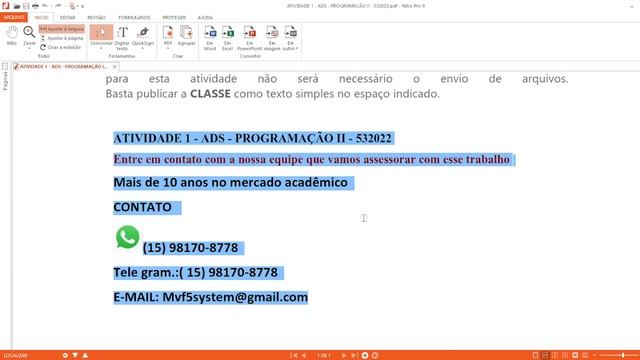Switch to the AJUDA ribbon tab
The width and height of the screenshot is (640, 360).
[x=205, y=18]
